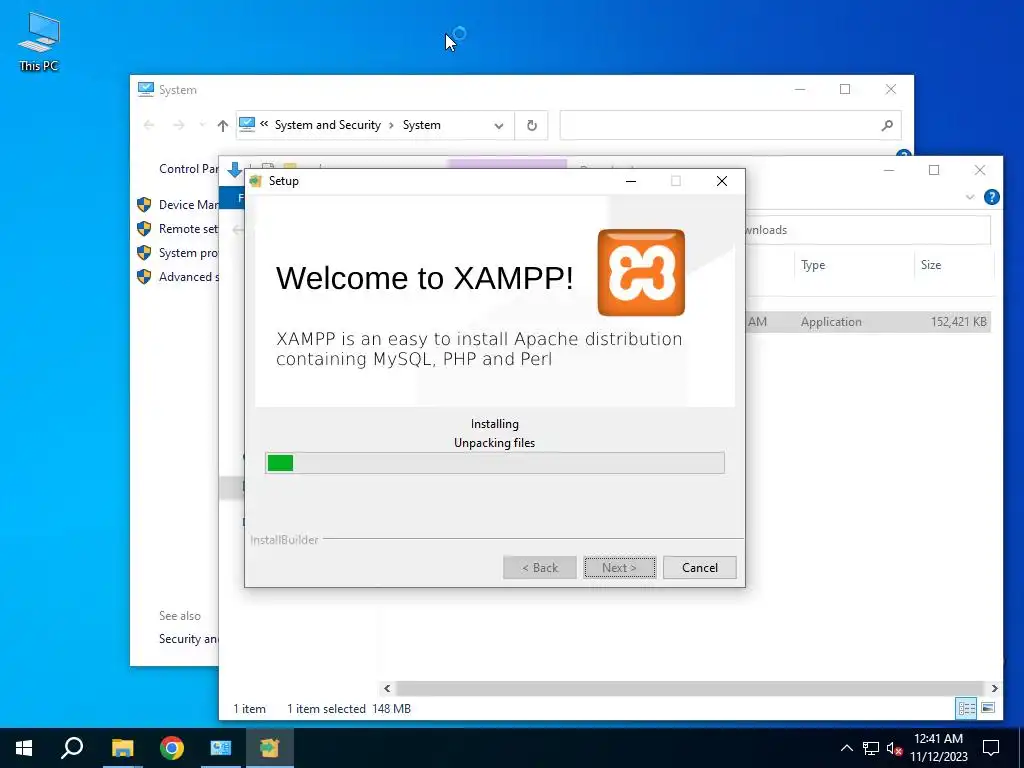Viewport: 1024px width, 768px height.
Task: Open the Remote settings link
Action: [x=188, y=229]
